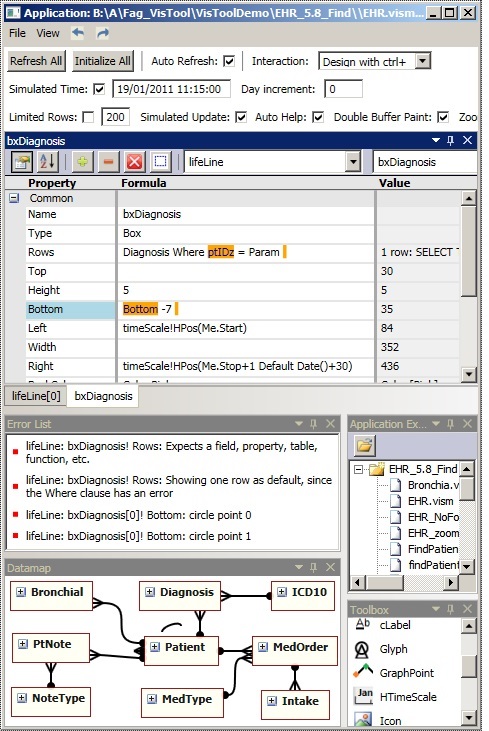Click the Refresh All button
489x731 pixels.
(x=36, y=61)
